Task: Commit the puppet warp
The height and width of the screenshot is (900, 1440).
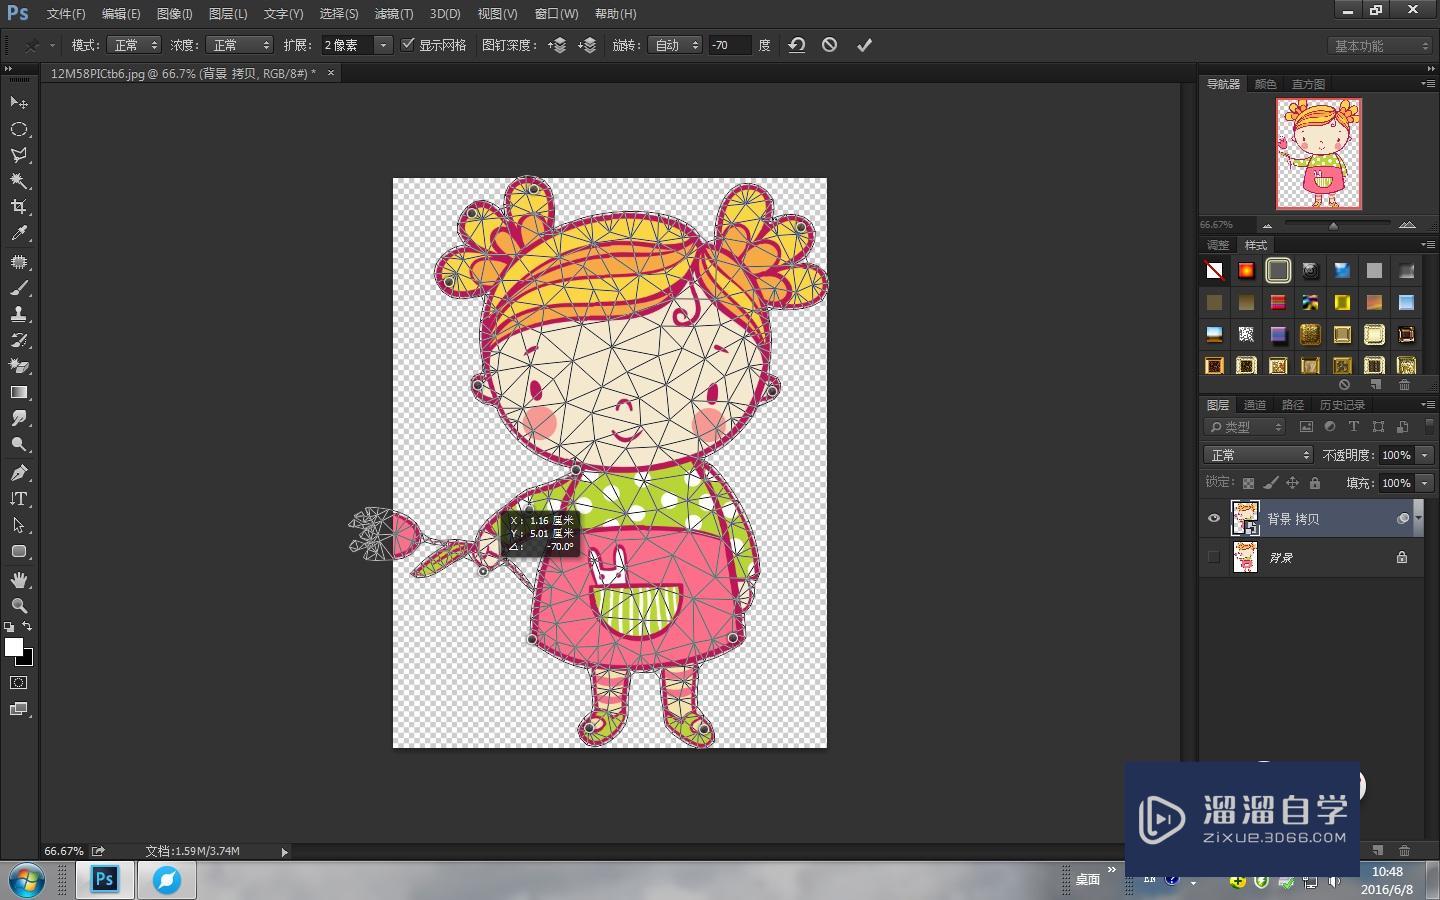Action: [865, 45]
